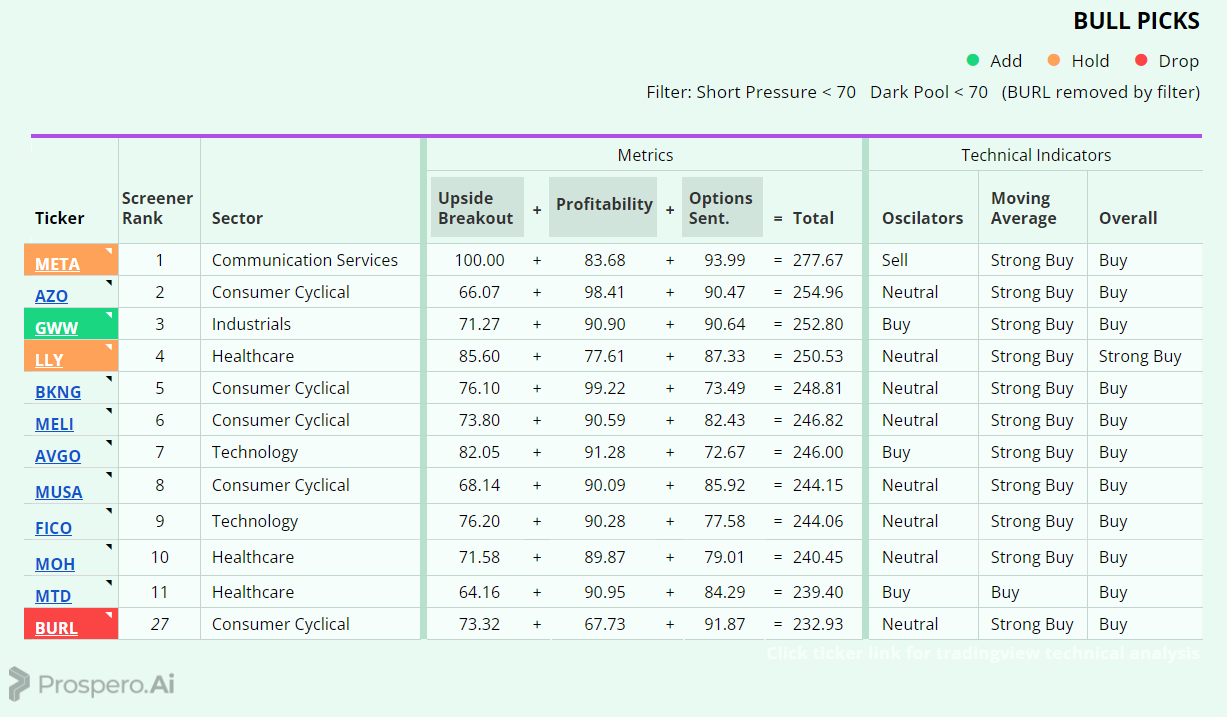
Task: Open the LLY ticker link
Action: [49, 361]
